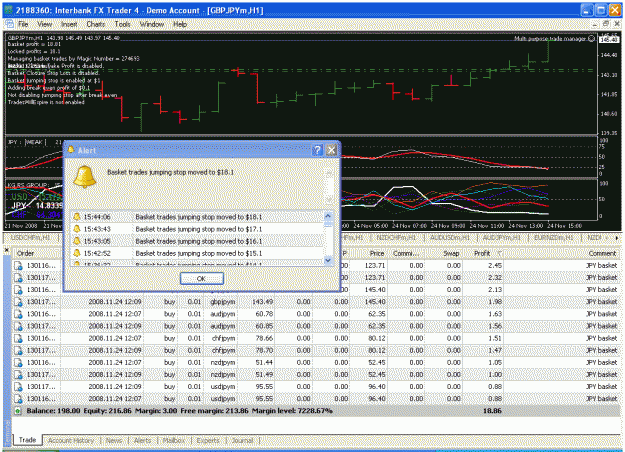Open the Alerts terminal tab

coord(142,440)
